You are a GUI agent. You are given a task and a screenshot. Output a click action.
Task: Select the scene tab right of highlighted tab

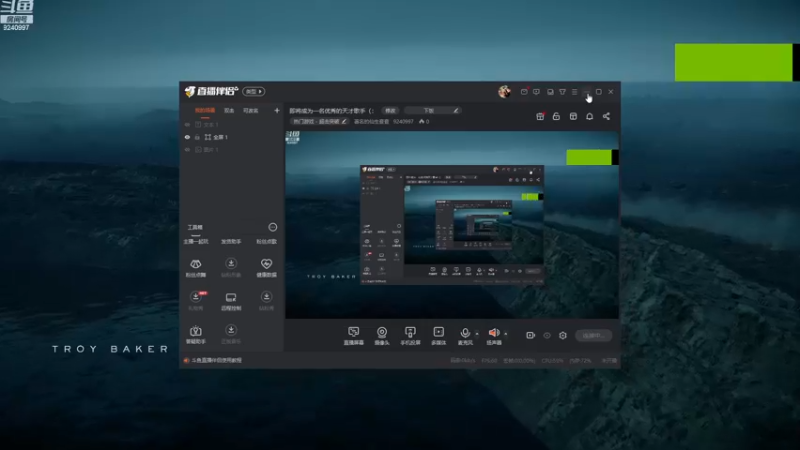pyautogui.click(x=229, y=110)
